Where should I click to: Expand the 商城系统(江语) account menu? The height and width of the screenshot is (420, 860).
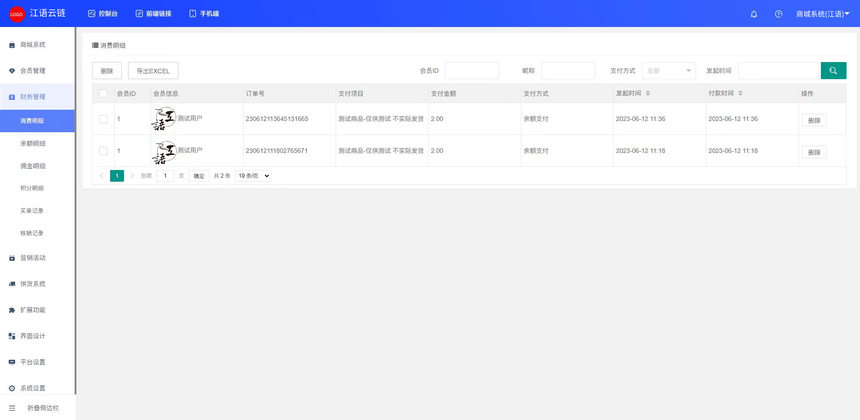tap(822, 14)
